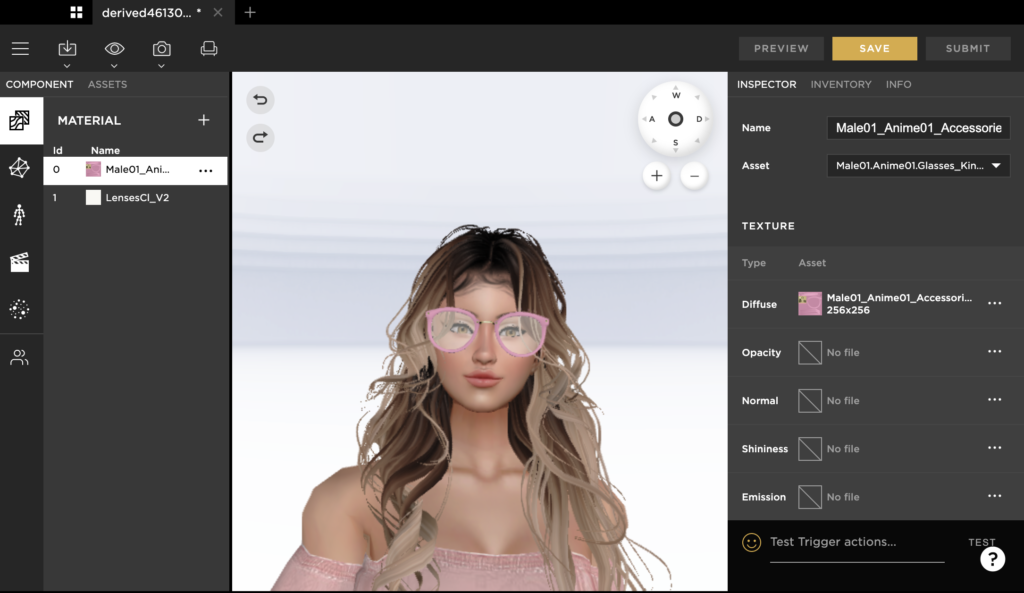Open the Mesh panel from the sidebar
The height and width of the screenshot is (593, 1024).
20,168
